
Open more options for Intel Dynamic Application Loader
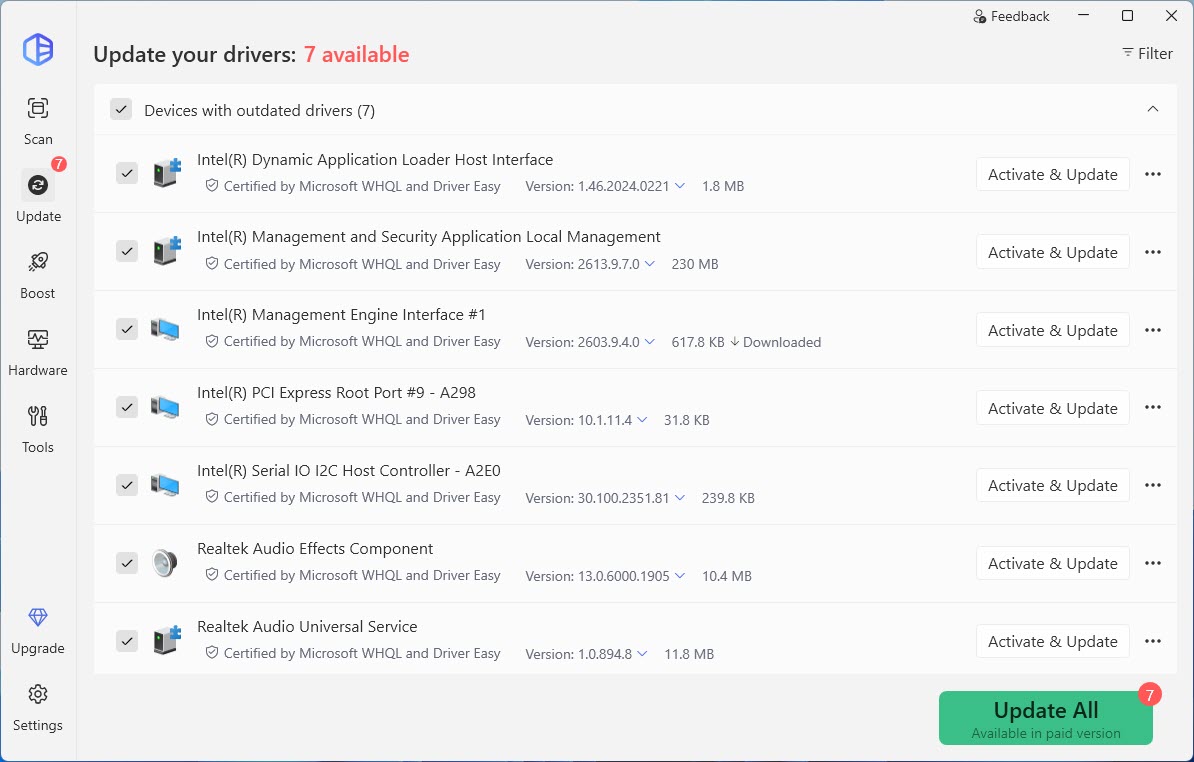click(x=1153, y=174)
